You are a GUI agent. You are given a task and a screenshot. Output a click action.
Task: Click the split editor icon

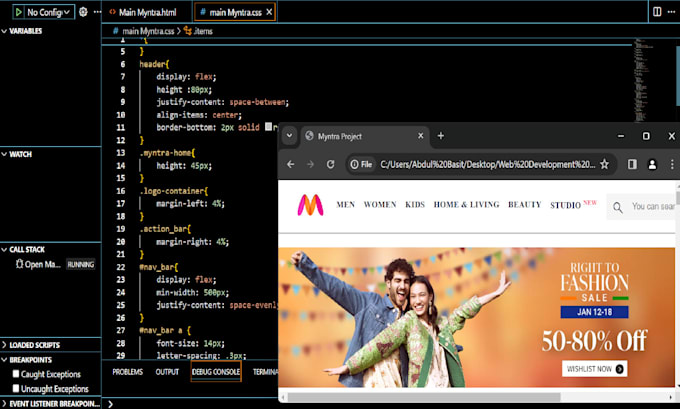click(x=656, y=12)
